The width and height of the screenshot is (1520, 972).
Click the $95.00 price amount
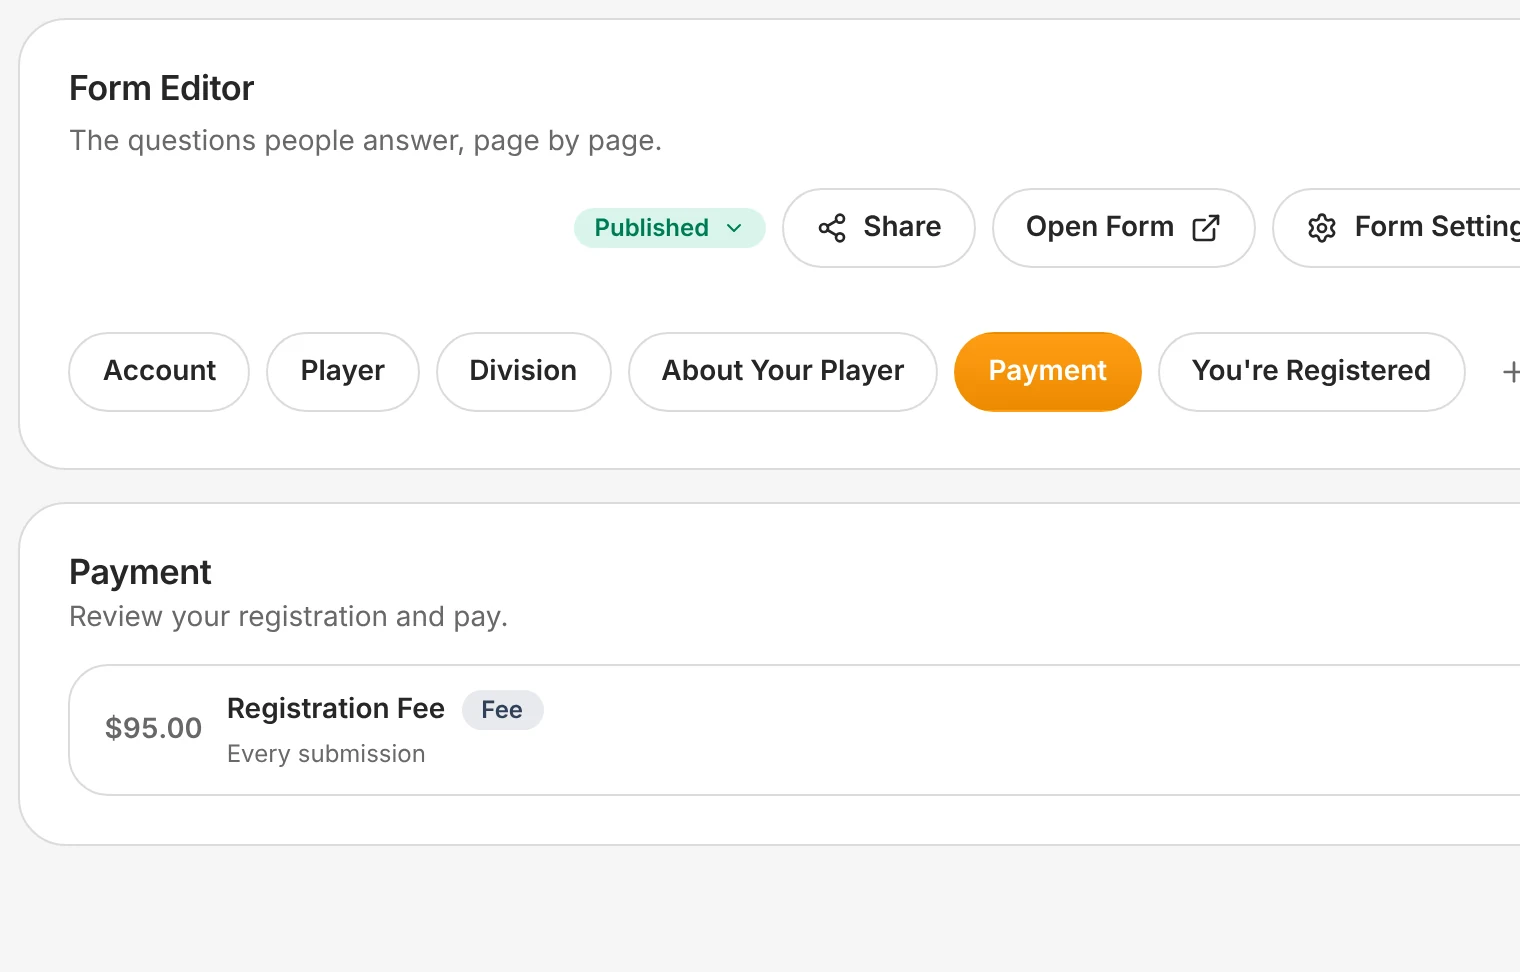click(x=153, y=728)
